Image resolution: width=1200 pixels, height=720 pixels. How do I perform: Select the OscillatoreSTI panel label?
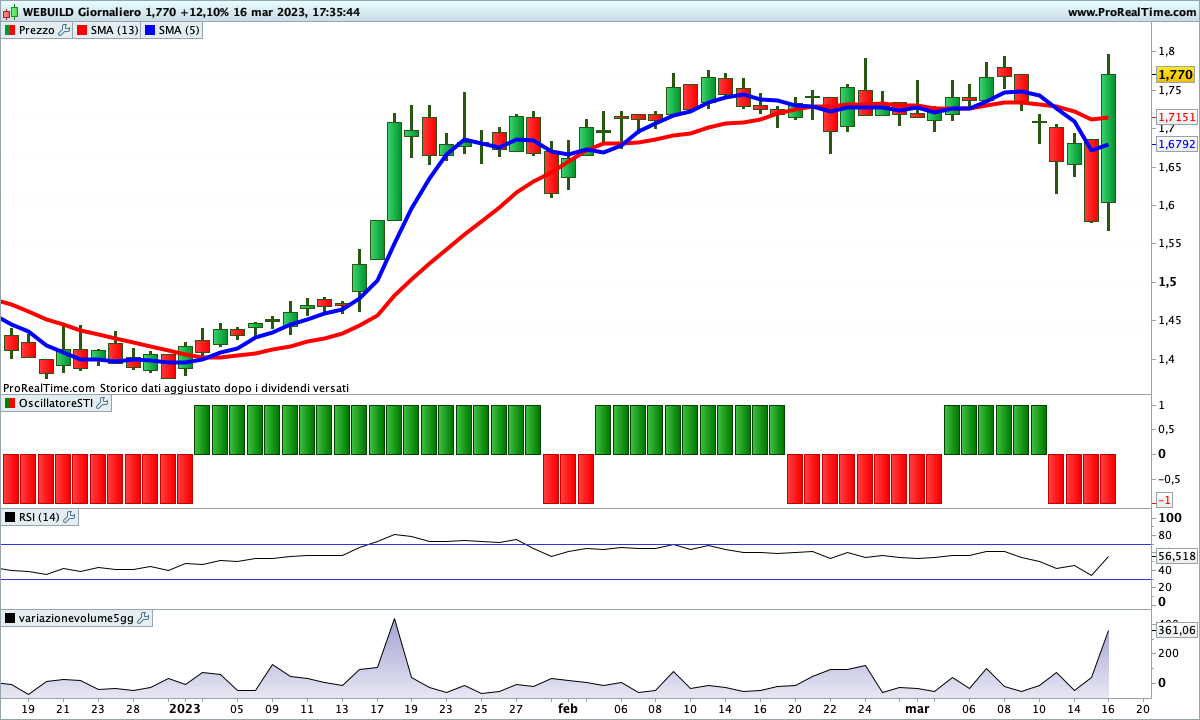pos(56,403)
